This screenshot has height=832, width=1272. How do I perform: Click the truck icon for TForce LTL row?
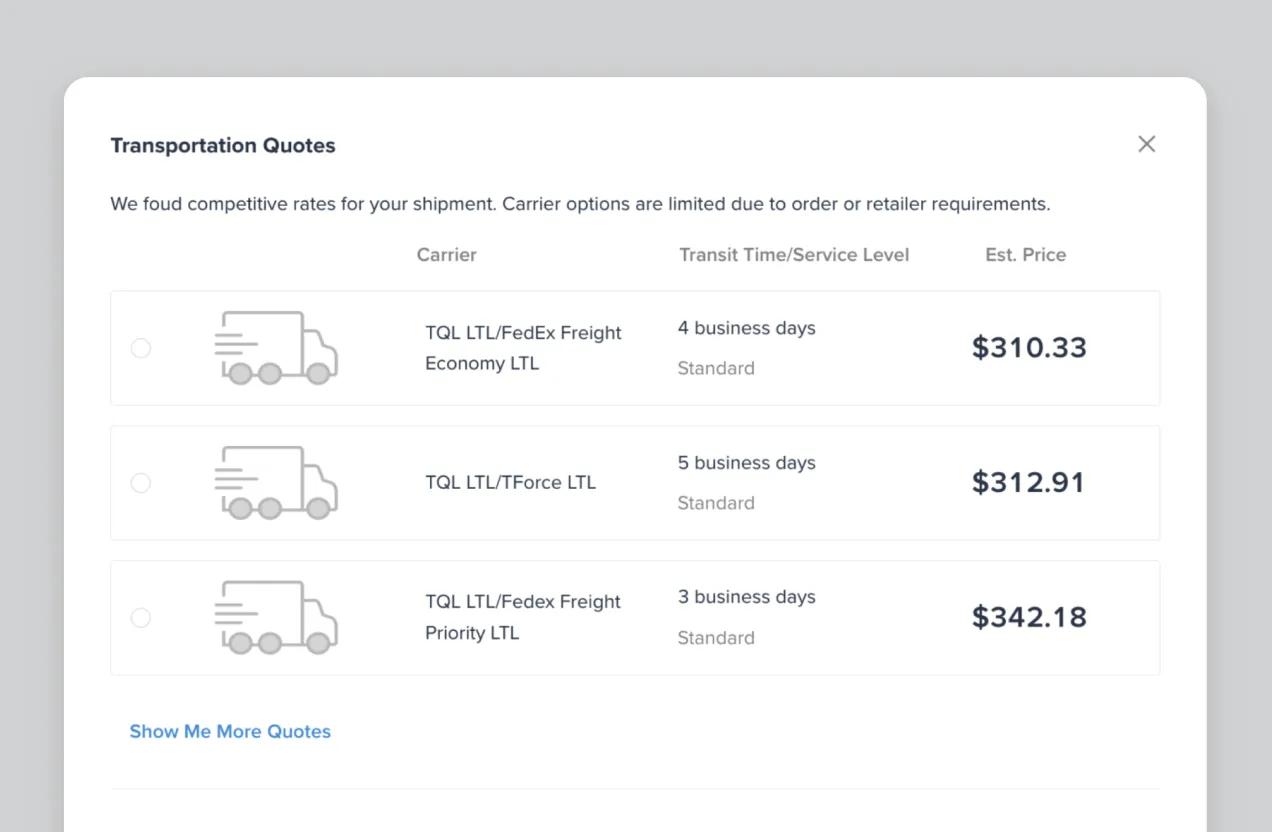(x=276, y=483)
